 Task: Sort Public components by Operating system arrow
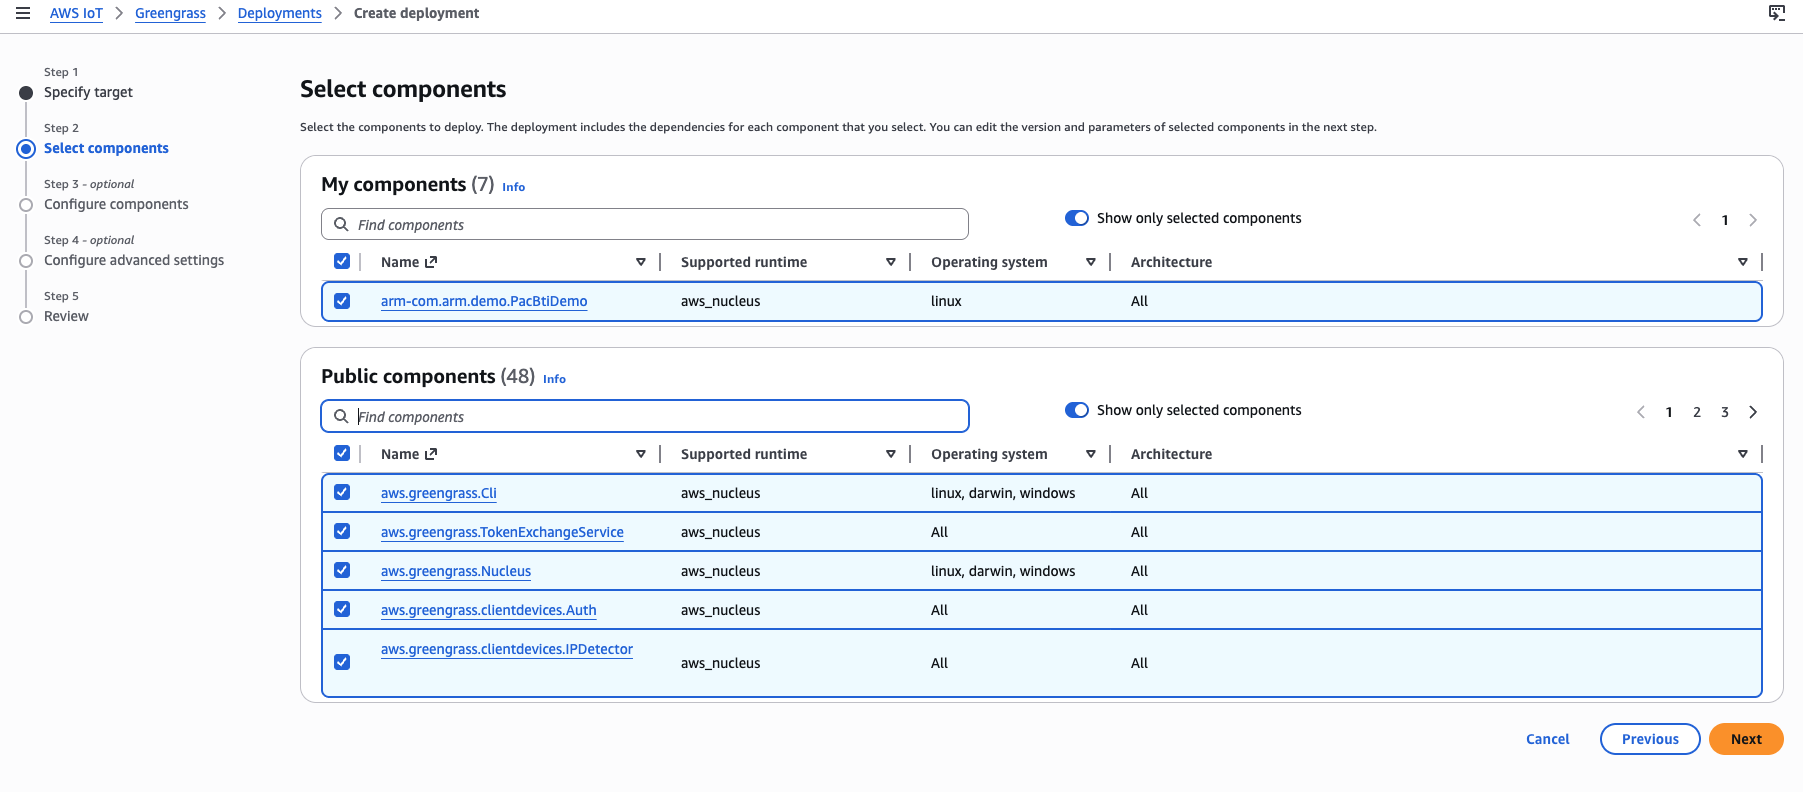(1091, 454)
